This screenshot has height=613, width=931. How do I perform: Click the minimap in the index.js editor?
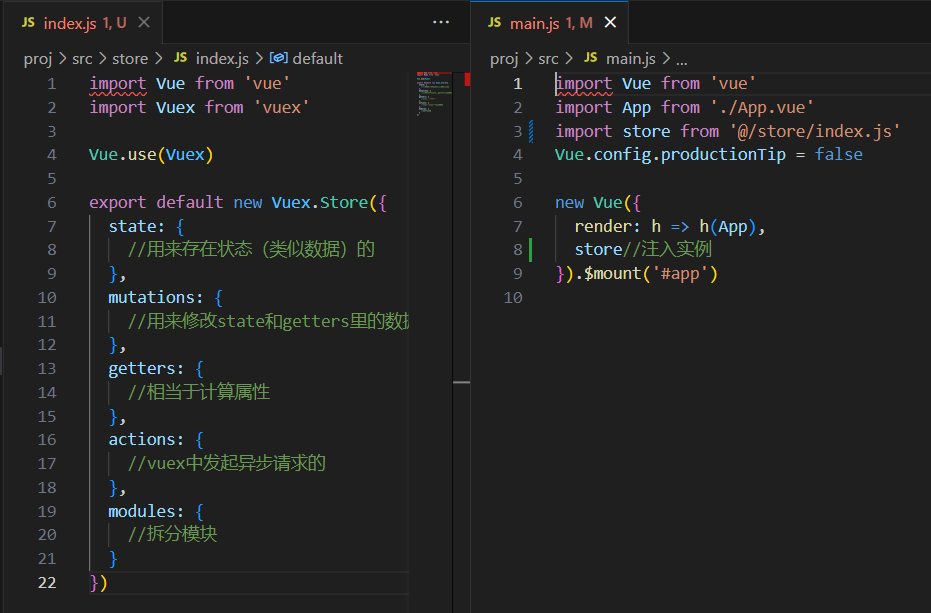point(434,93)
